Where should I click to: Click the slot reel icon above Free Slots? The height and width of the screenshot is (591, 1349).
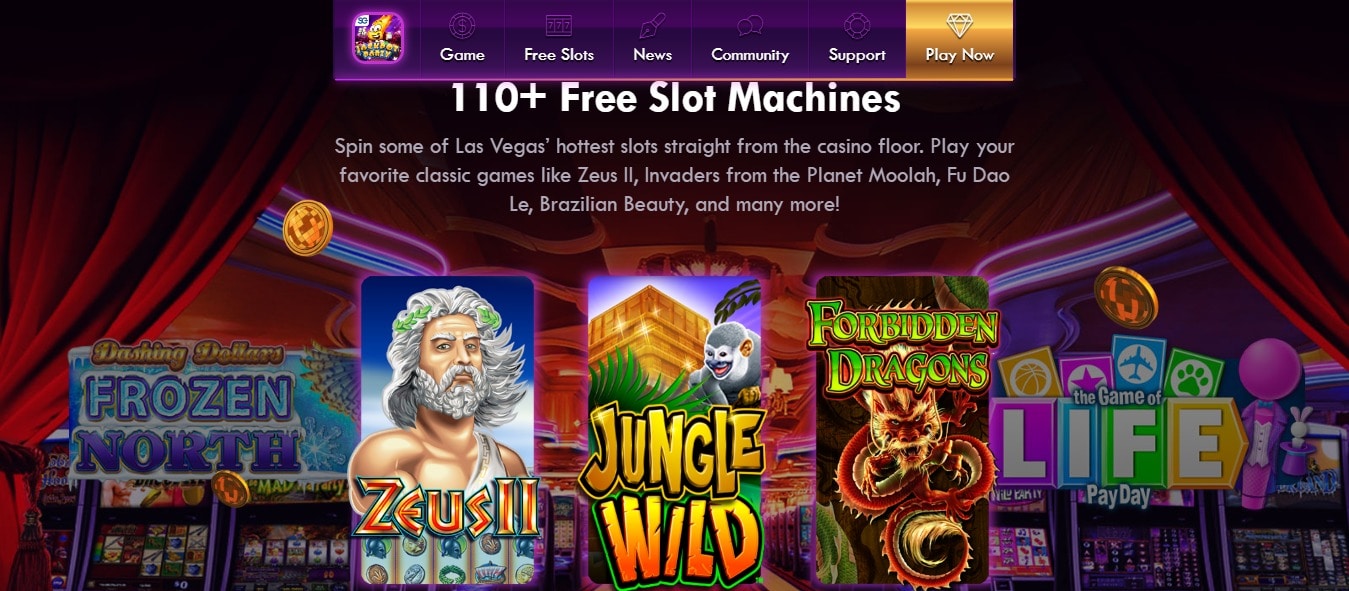coord(559,25)
